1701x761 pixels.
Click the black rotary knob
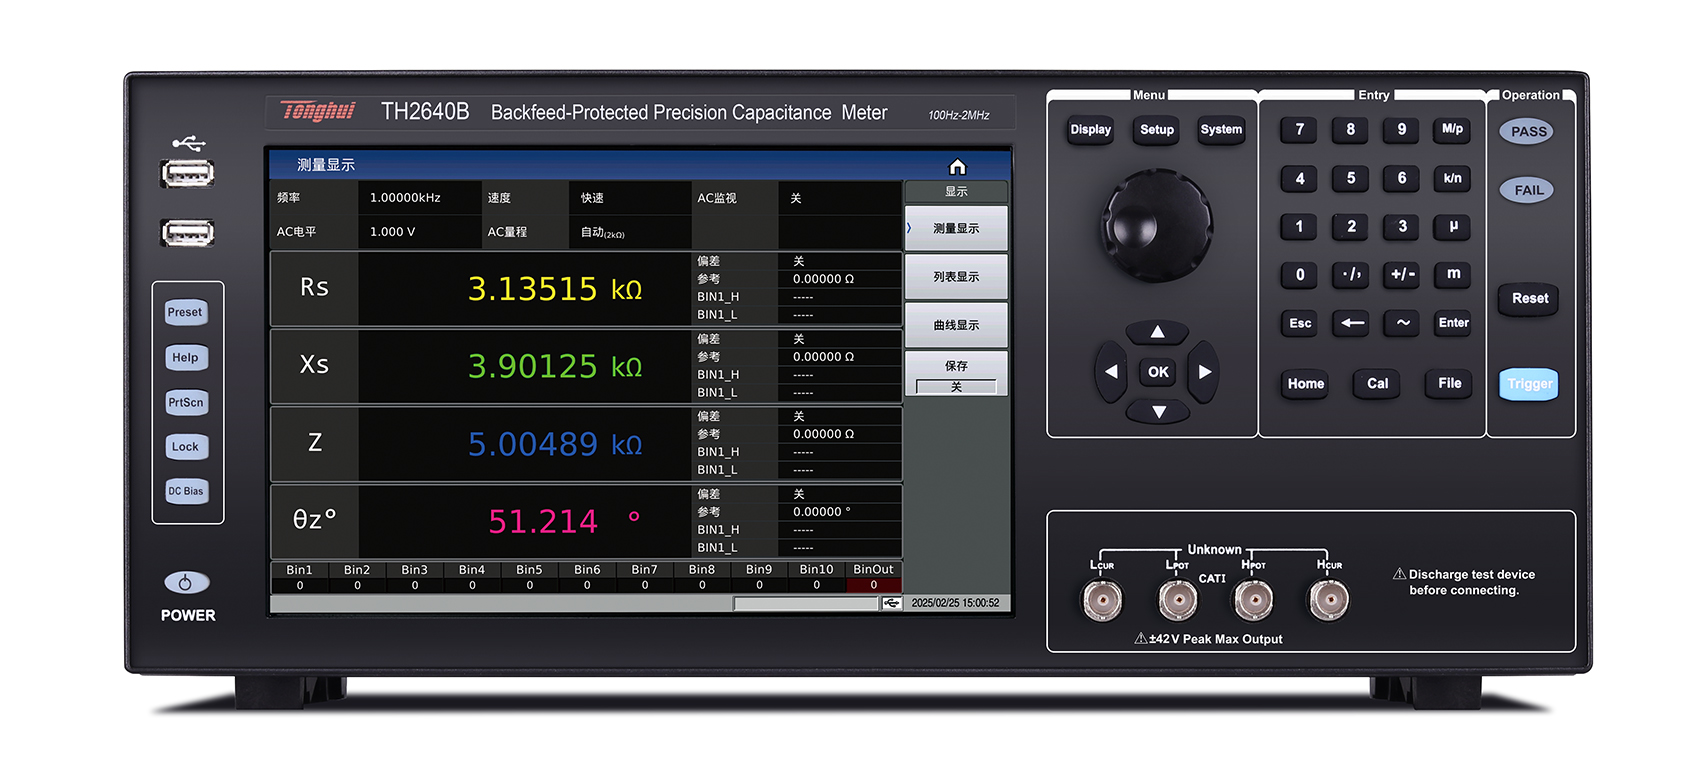click(x=1157, y=224)
